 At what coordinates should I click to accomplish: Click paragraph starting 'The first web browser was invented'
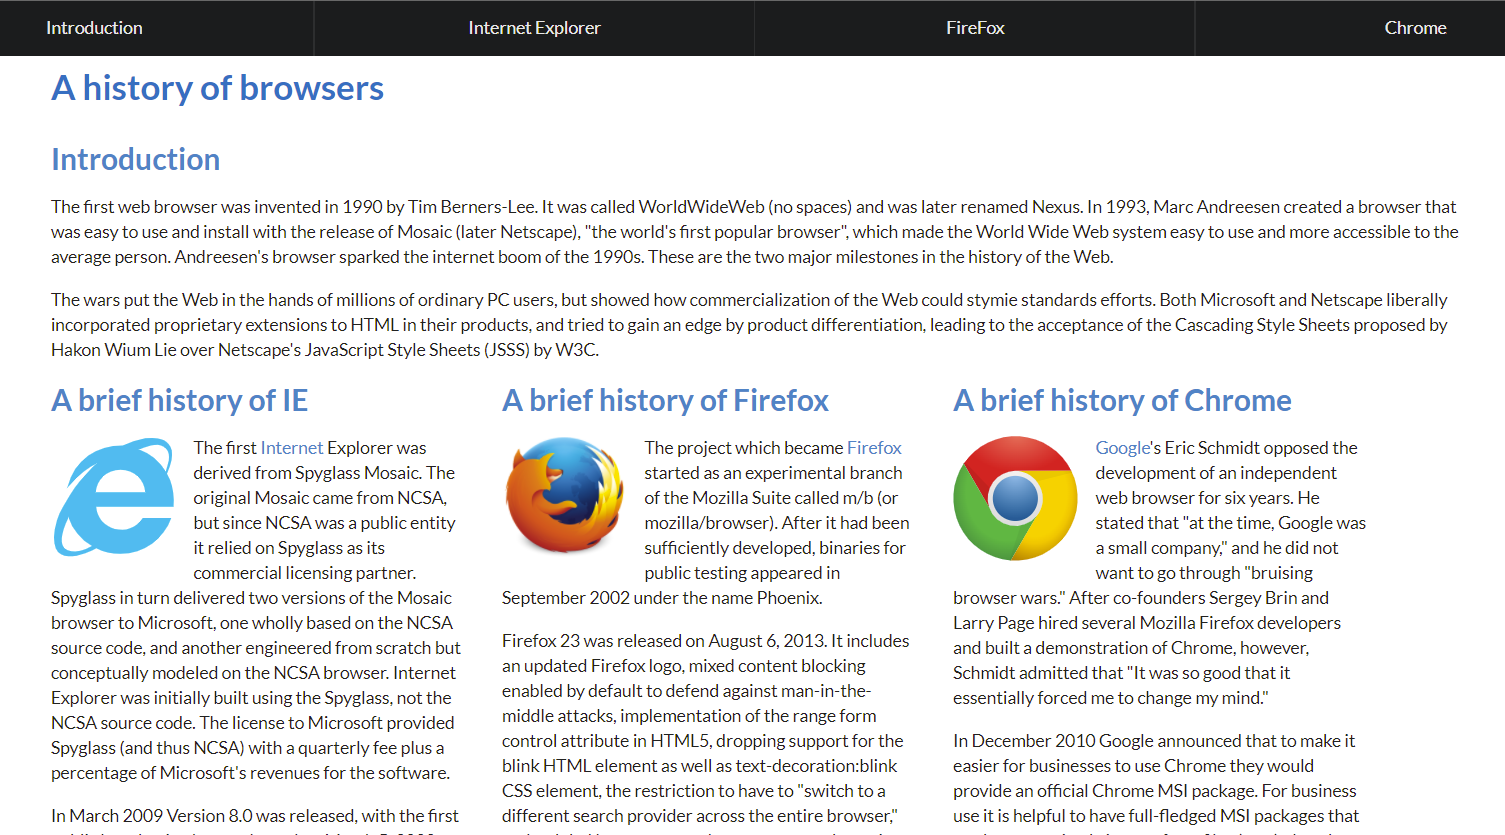755,232
